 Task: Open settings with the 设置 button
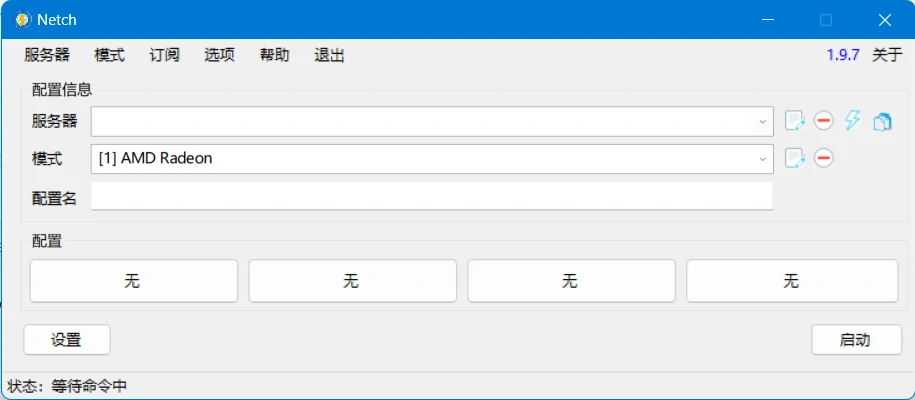pos(67,340)
